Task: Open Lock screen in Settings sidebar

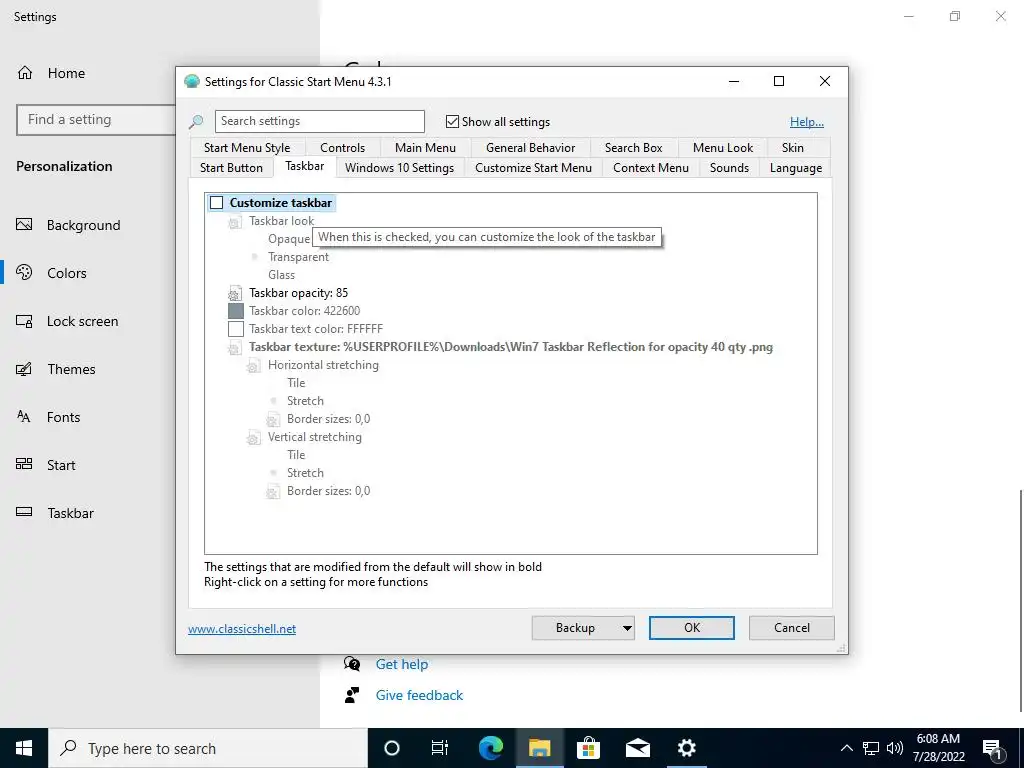Action: pyautogui.click(x=82, y=321)
